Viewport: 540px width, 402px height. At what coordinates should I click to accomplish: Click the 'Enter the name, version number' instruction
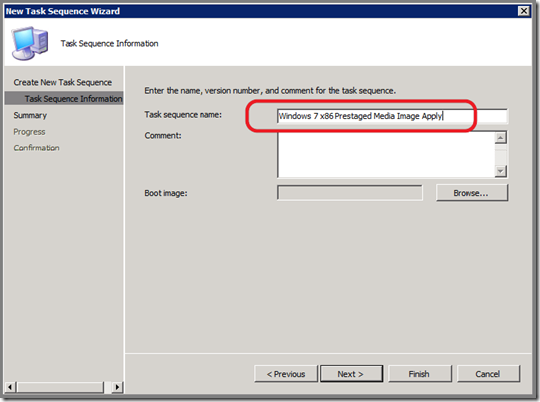pyautogui.click(x=270, y=91)
